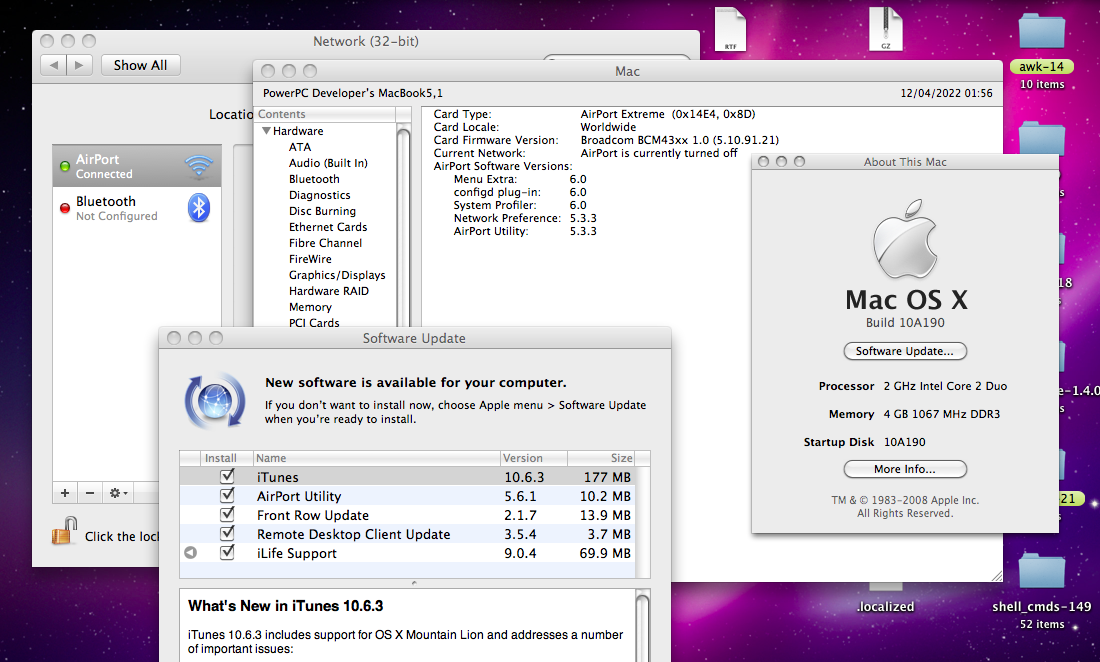1100x662 pixels.
Task: Remove selected service with minus button
Action: point(90,493)
